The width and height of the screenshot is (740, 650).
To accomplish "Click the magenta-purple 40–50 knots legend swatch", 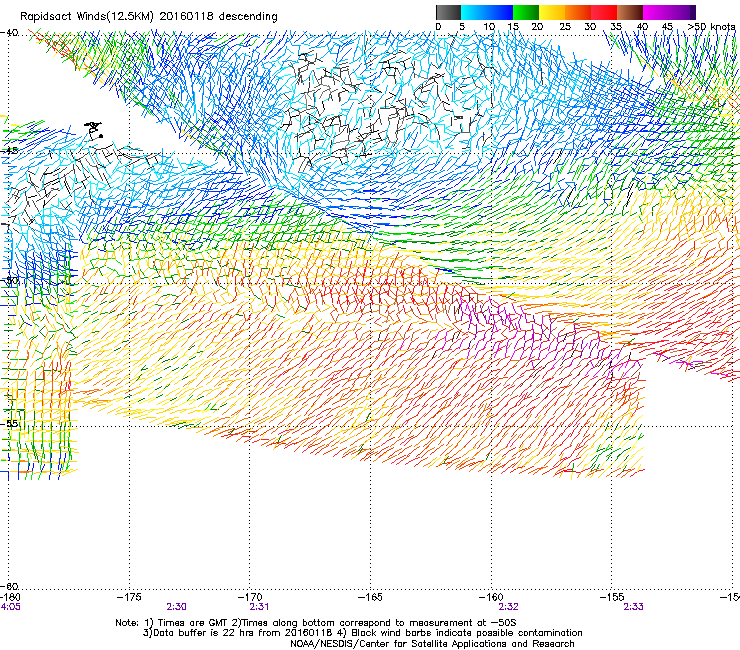I will [669, 12].
